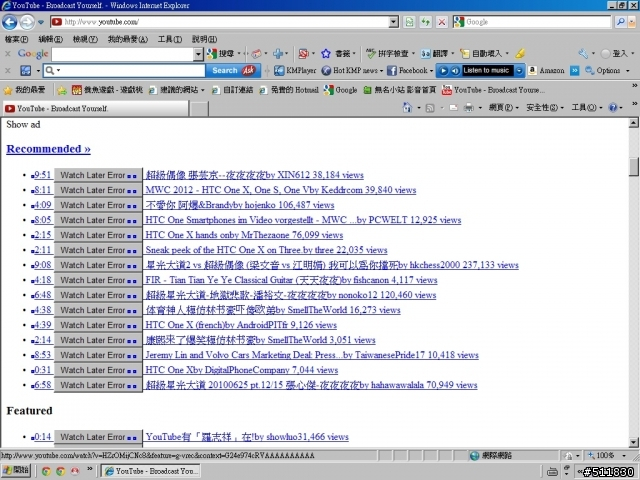Click the RSS feeds icon in command bar

point(429,108)
